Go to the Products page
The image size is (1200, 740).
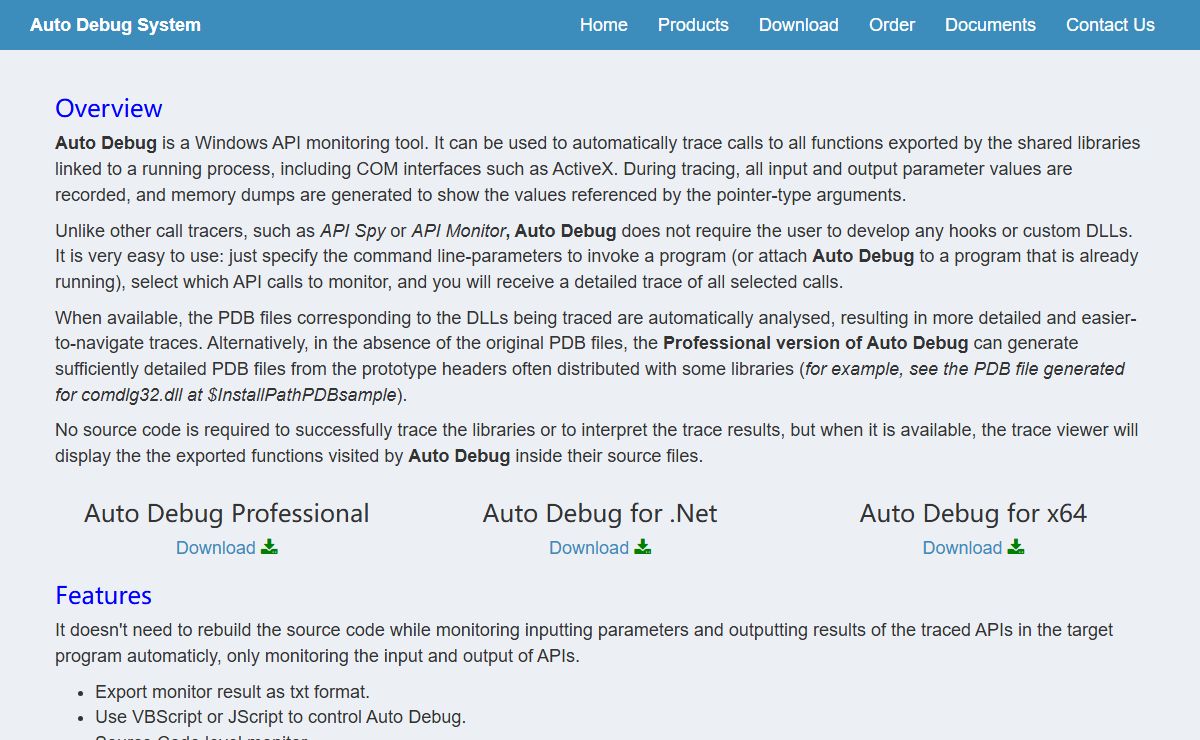pyautogui.click(x=693, y=25)
